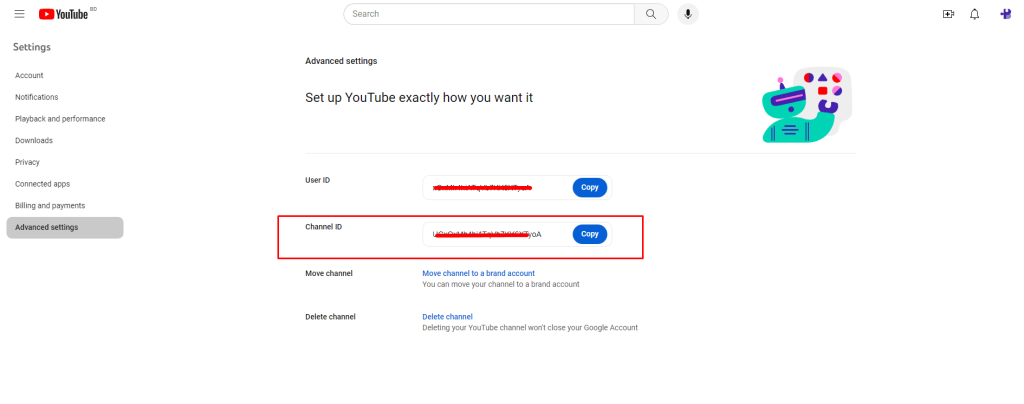Click the robot illustration image
The image size is (1024, 404).
click(807, 104)
